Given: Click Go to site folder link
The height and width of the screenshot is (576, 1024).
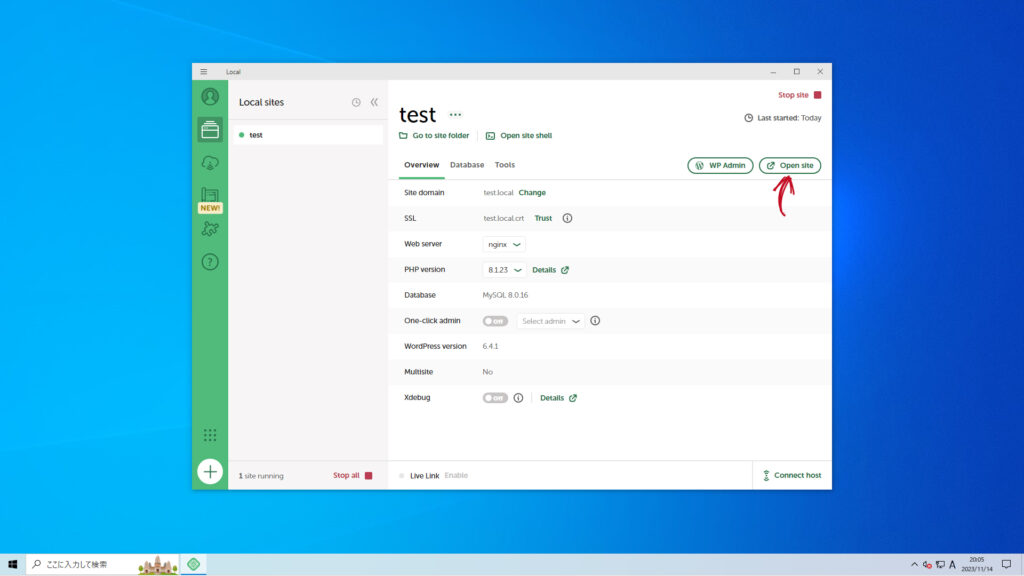Looking at the screenshot, I should point(434,136).
